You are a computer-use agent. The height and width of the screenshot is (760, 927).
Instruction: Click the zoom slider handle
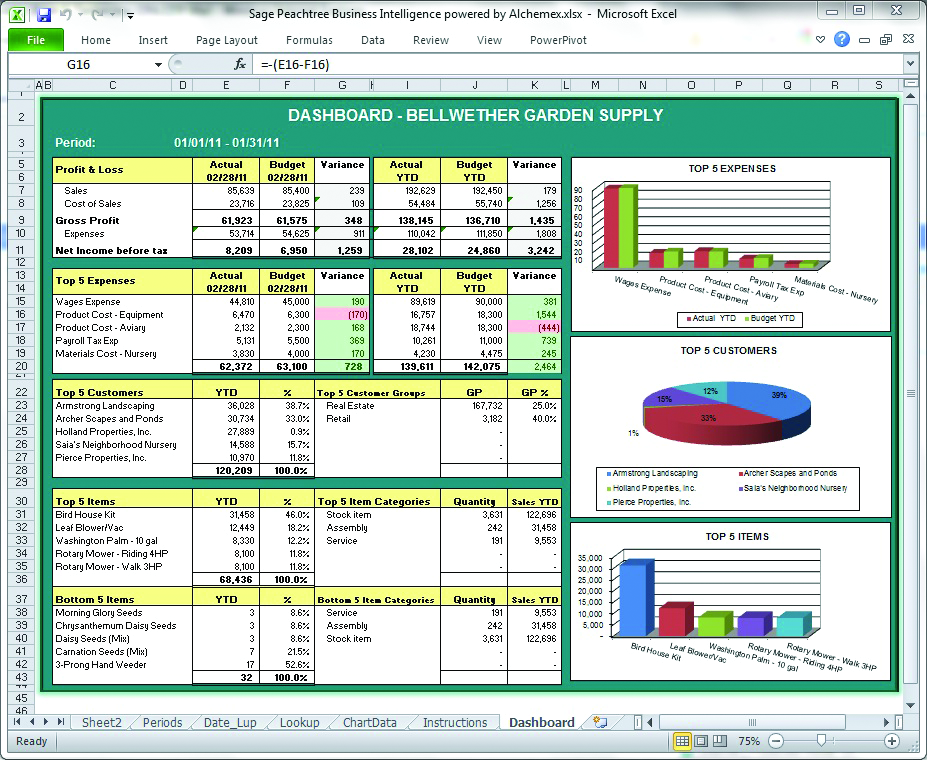click(821, 741)
